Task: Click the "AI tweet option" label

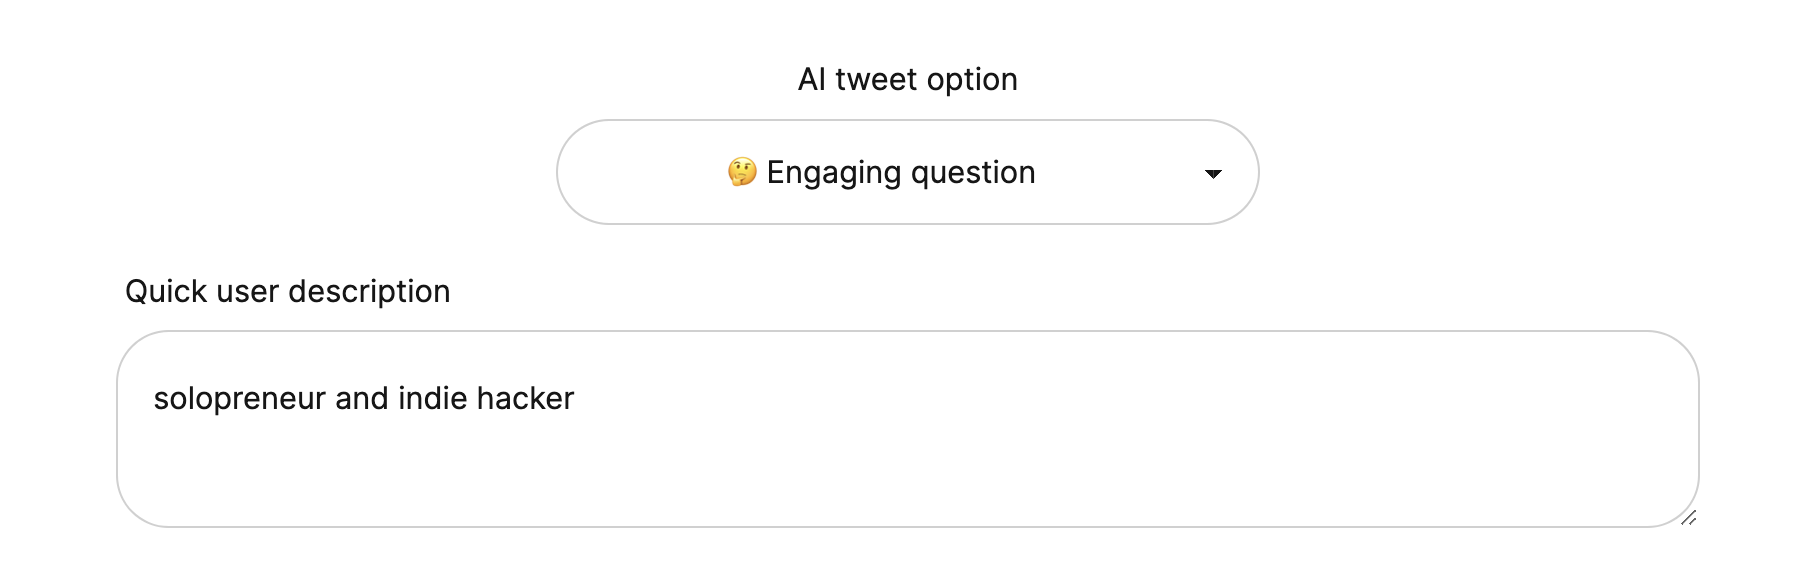Action: [907, 79]
